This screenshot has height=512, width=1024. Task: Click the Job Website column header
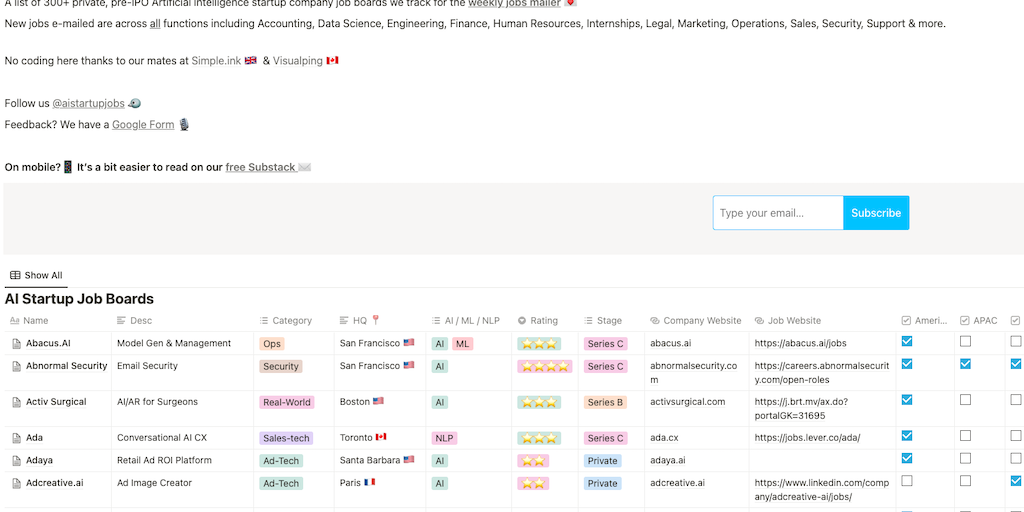[822, 321]
